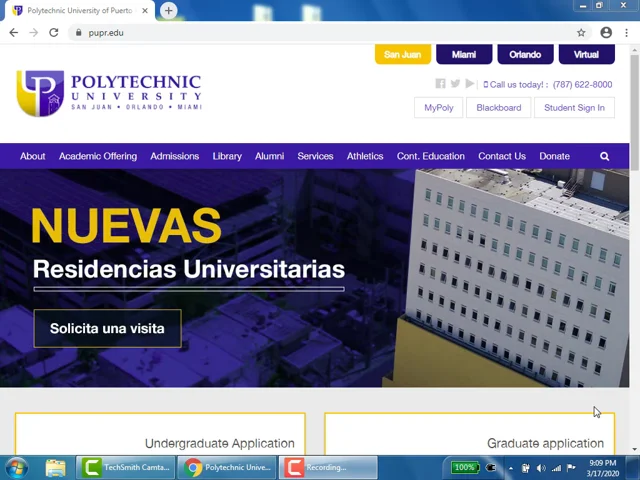
Task: Click the padlock site info icon
Action: tap(78, 33)
